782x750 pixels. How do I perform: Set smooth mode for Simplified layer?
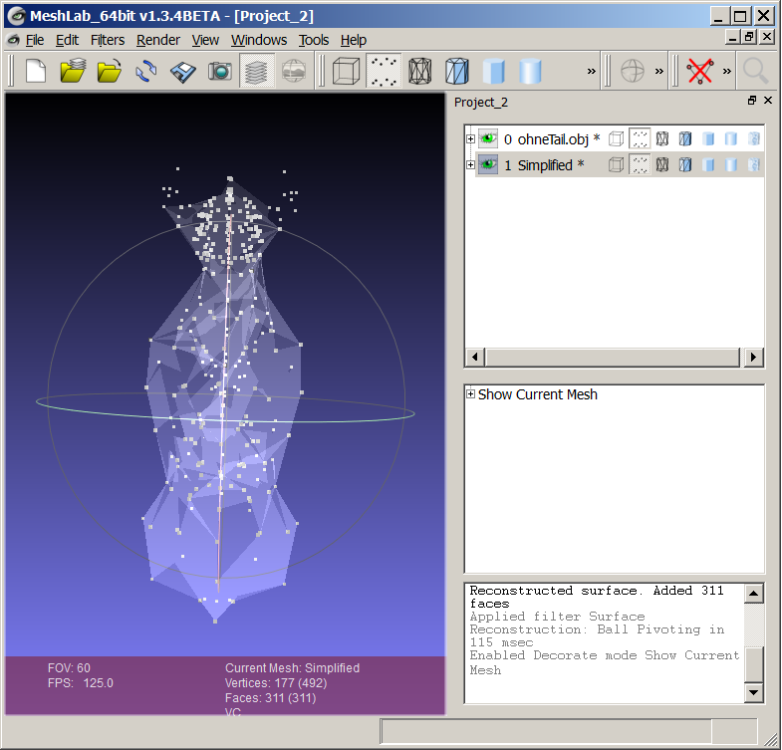click(x=754, y=165)
